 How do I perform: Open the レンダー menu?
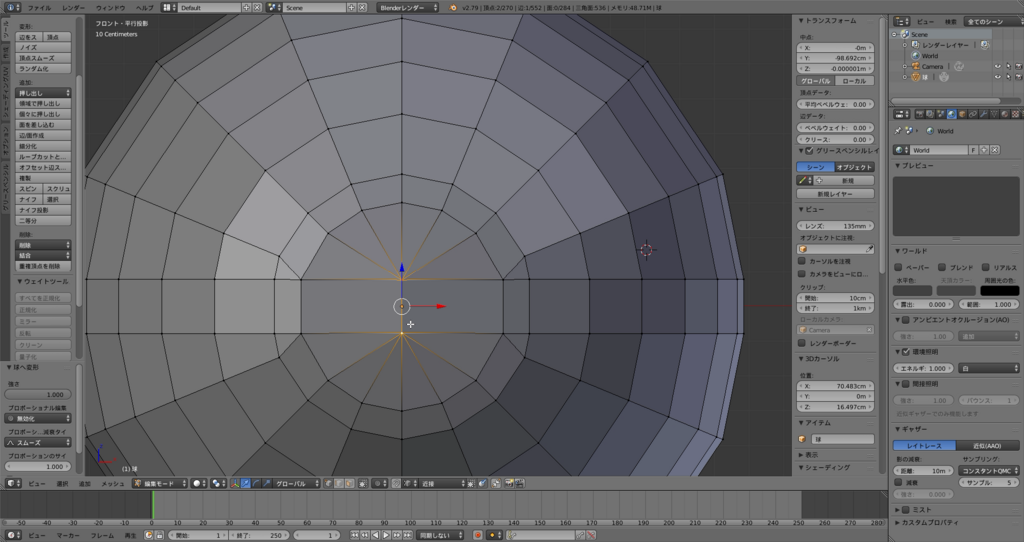click(73, 8)
